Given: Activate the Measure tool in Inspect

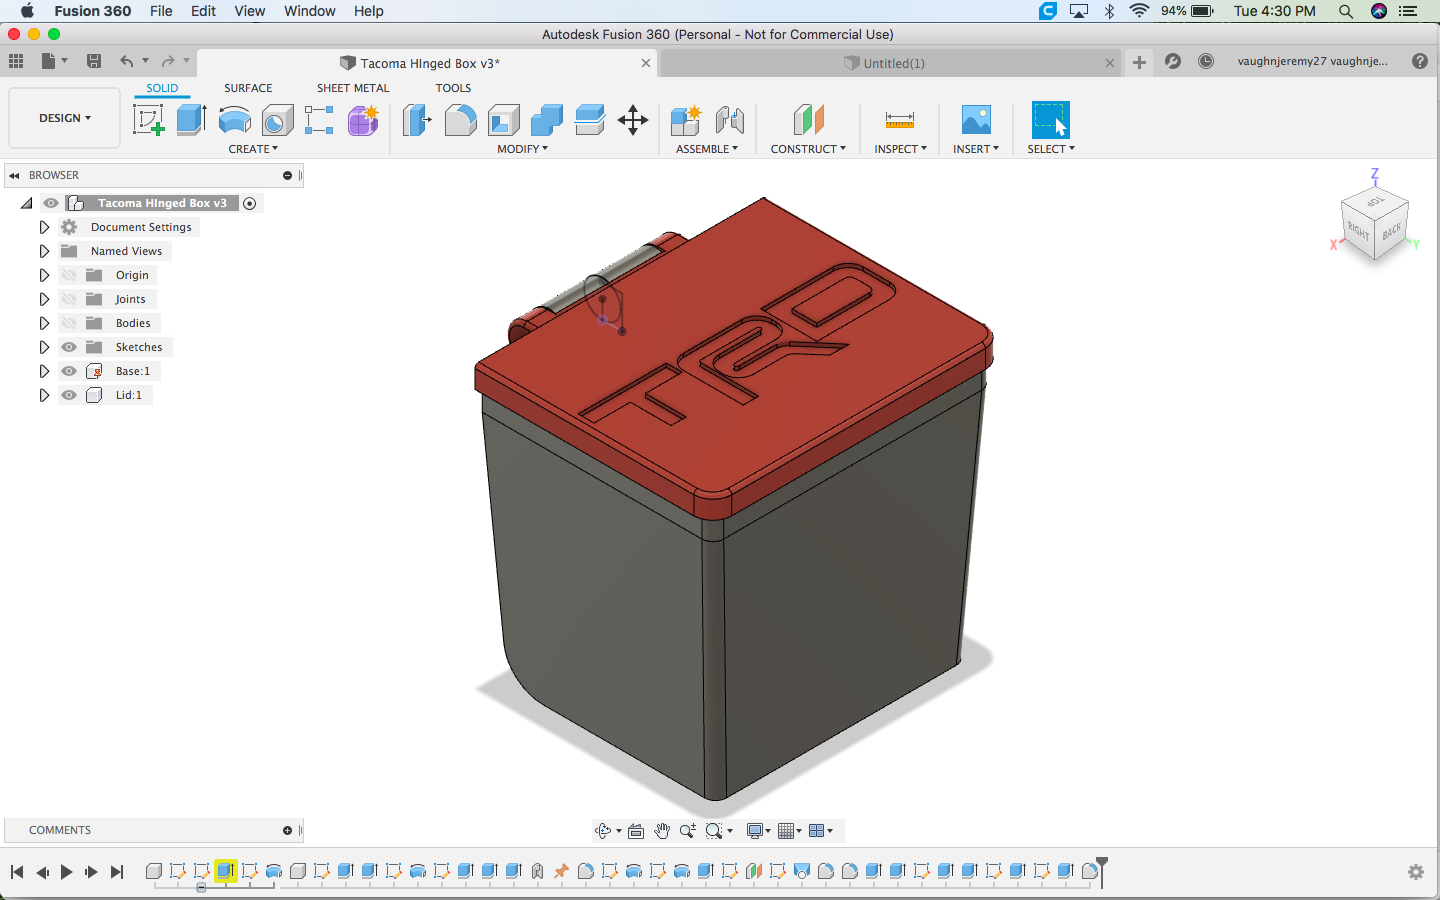Looking at the screenshot, I should click(900, 121).
